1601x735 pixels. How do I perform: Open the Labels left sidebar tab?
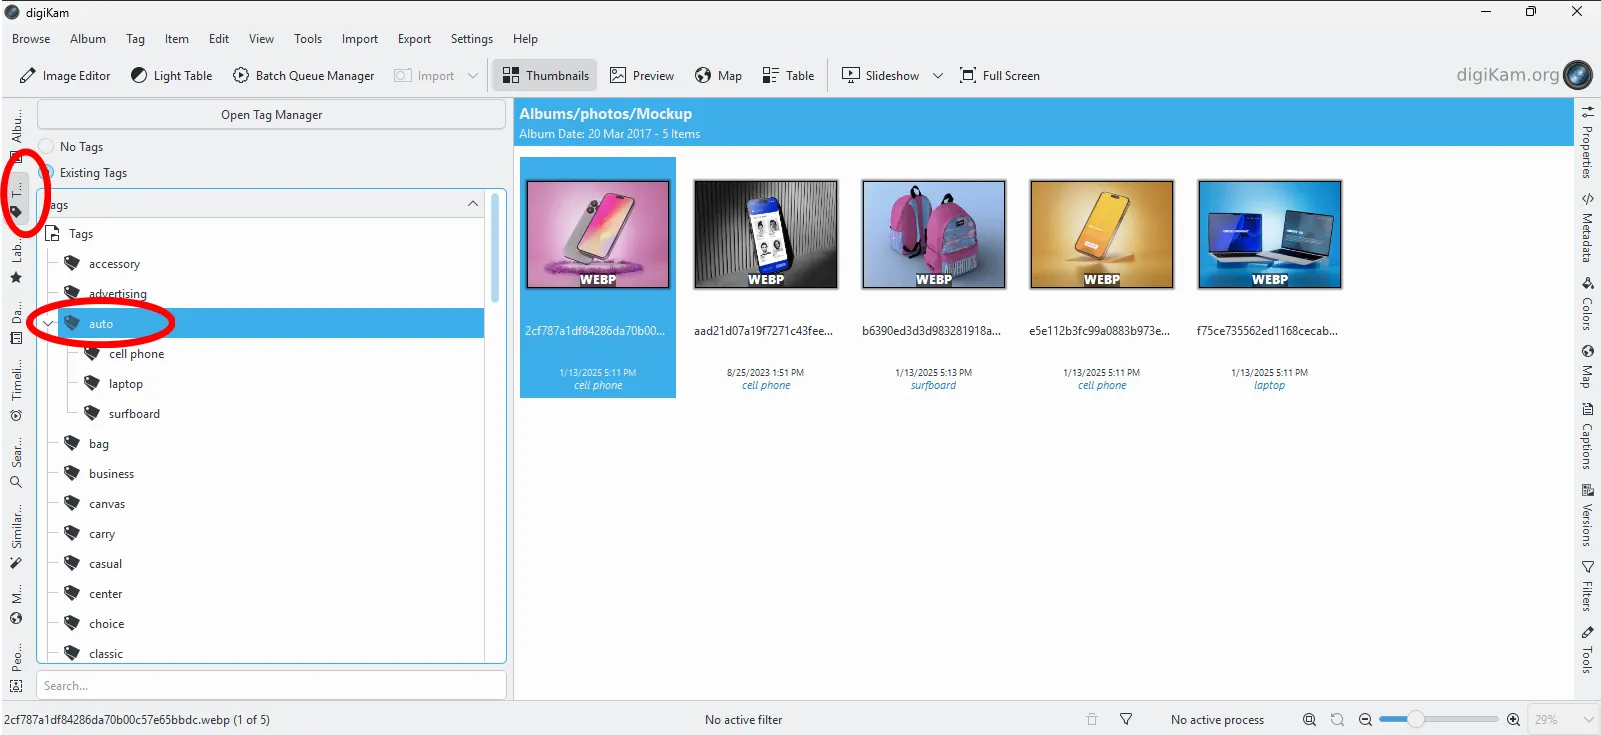click(16, 262)
